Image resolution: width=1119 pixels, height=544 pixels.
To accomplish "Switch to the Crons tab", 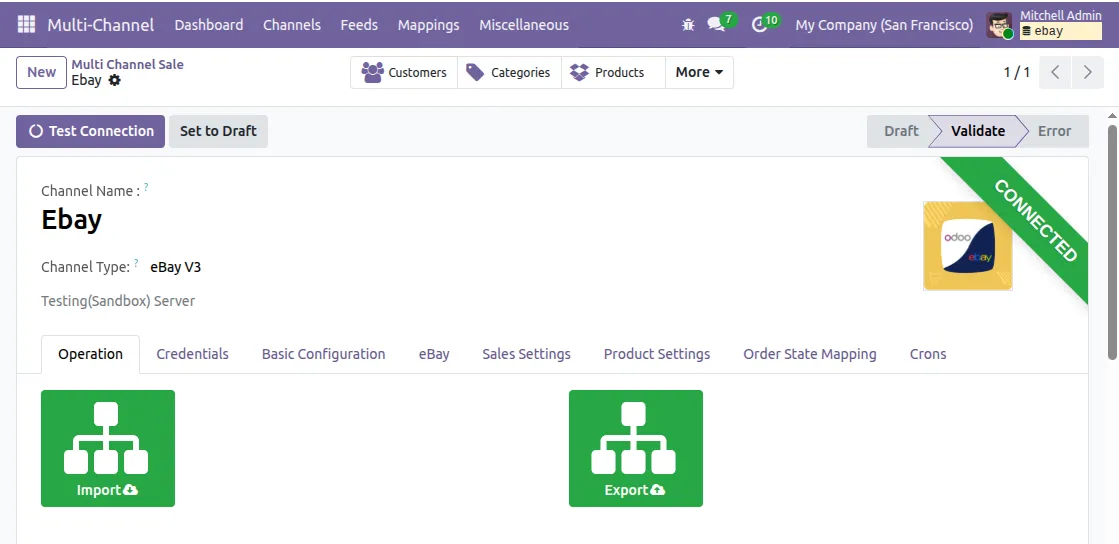I will coord(928,354).
